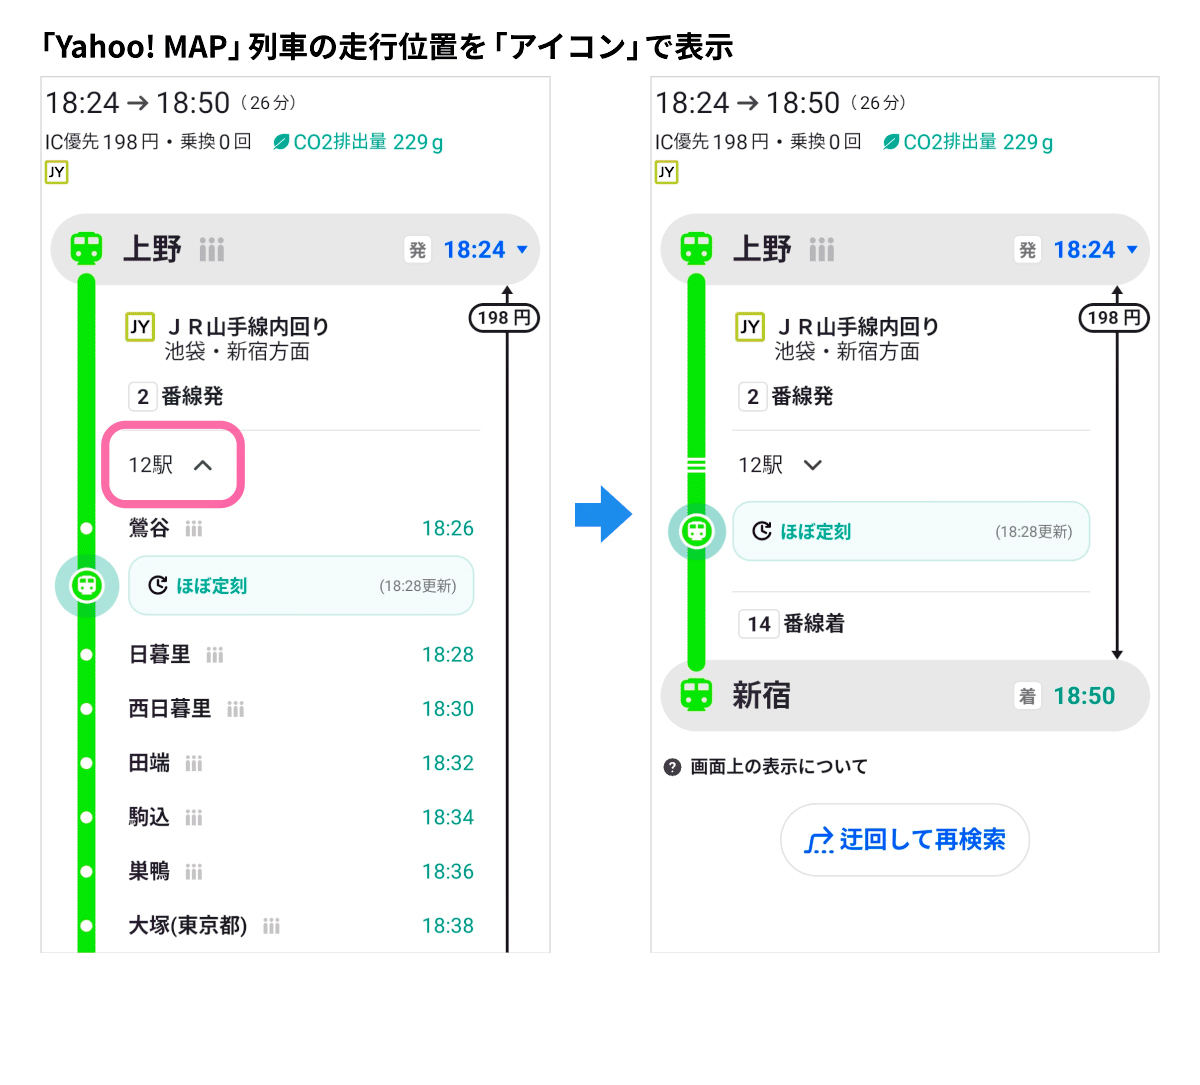Screen dimensions: 1200x1085
Task: Click congestion icon next to 上野 in right panel
Action: [x=822, y=249]
